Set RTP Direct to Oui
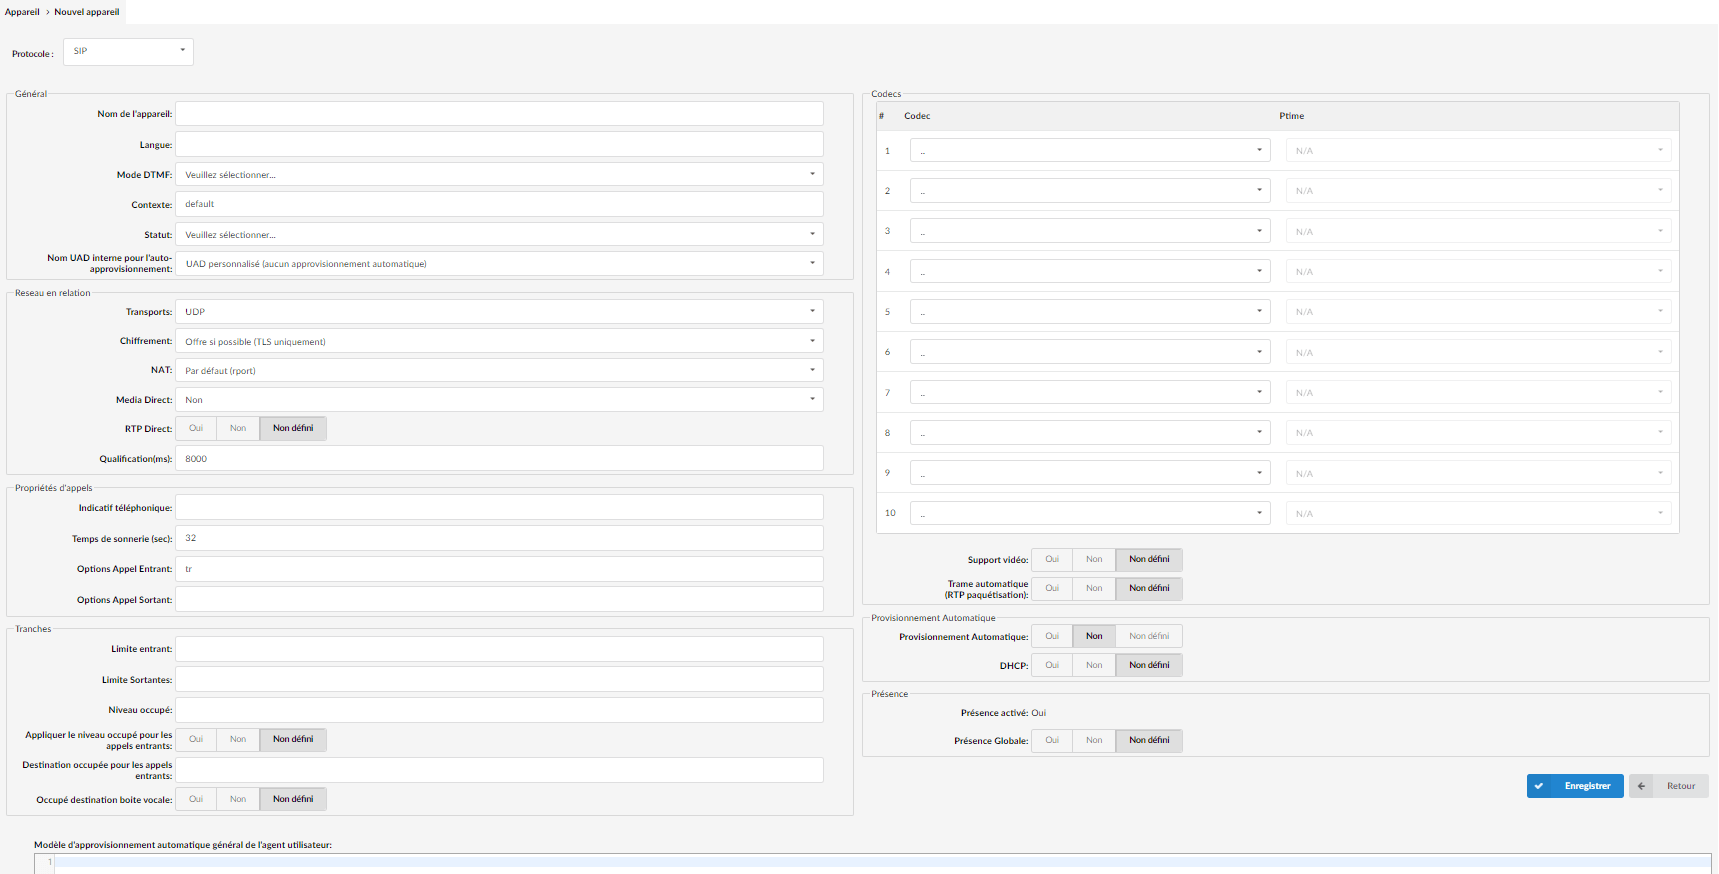 (x=196, y=428)
